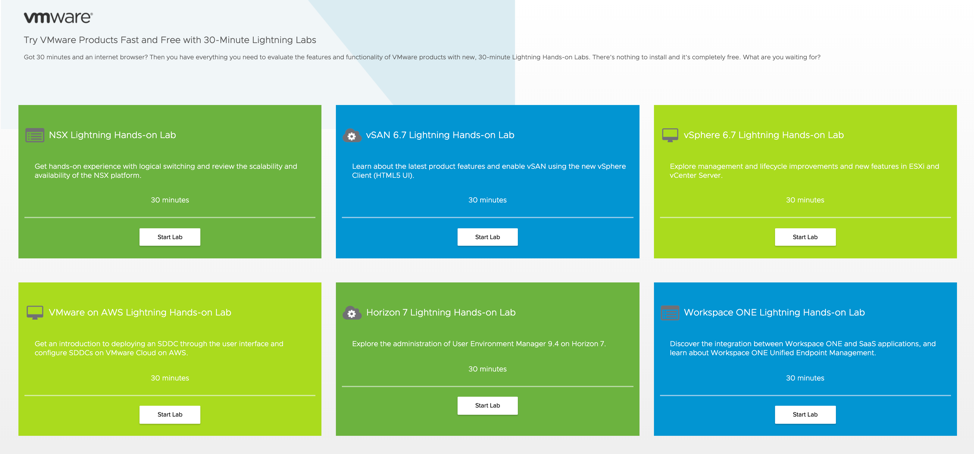Viewport: 974px width, 454px height.
Task: Start the NSX Lightning lab
Action: [x=170, y=237]
